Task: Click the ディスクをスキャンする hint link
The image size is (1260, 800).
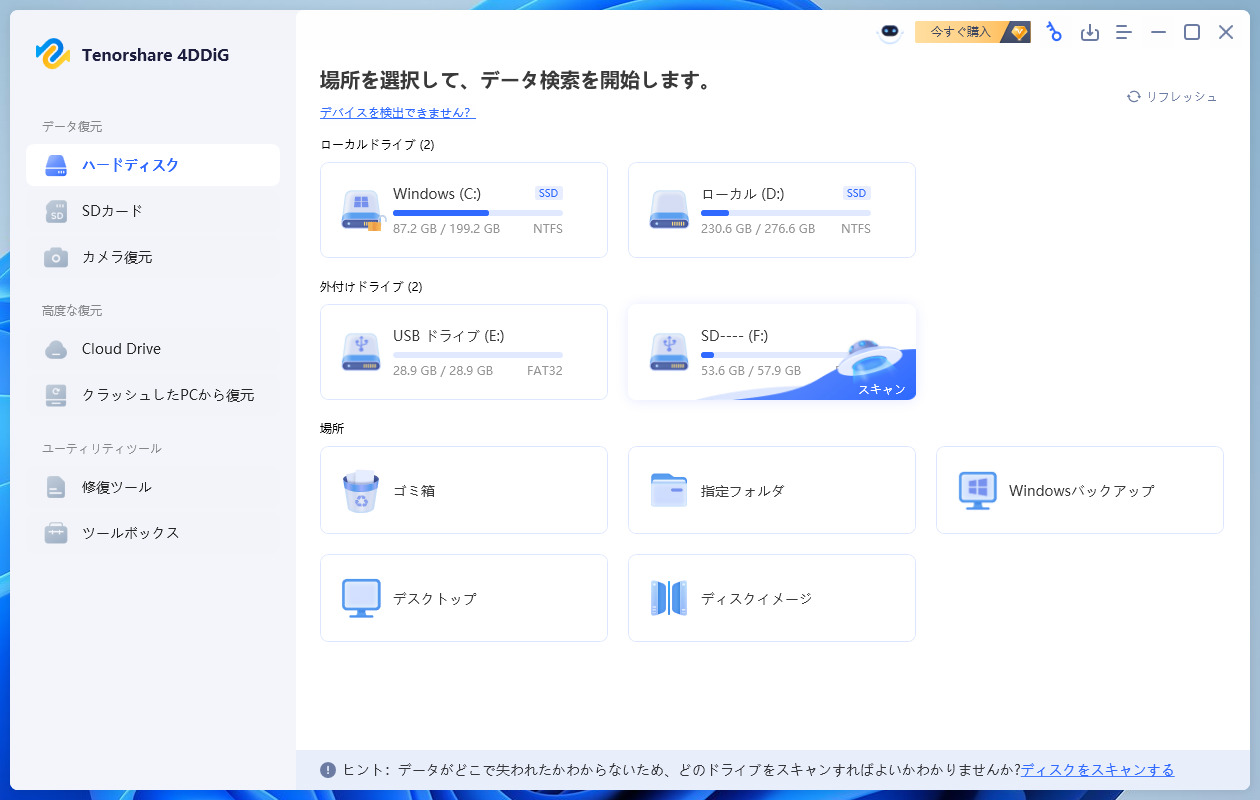Action: [x=1097, y=770]
